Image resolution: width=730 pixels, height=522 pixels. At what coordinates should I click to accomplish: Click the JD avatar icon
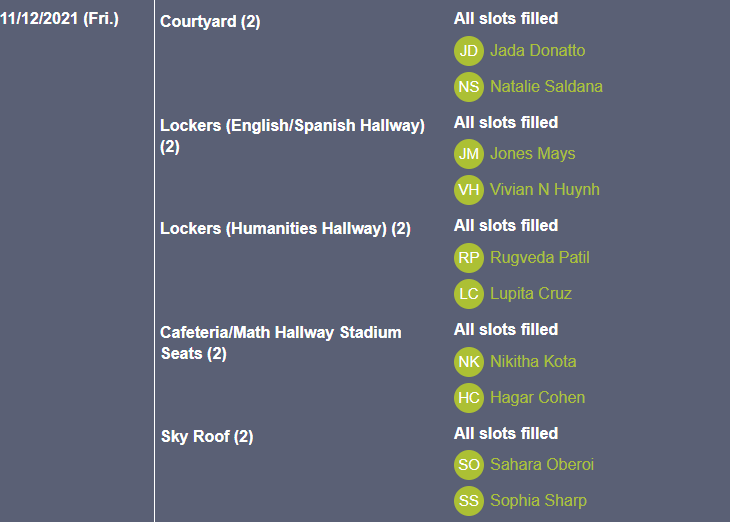tap(469, 51)
